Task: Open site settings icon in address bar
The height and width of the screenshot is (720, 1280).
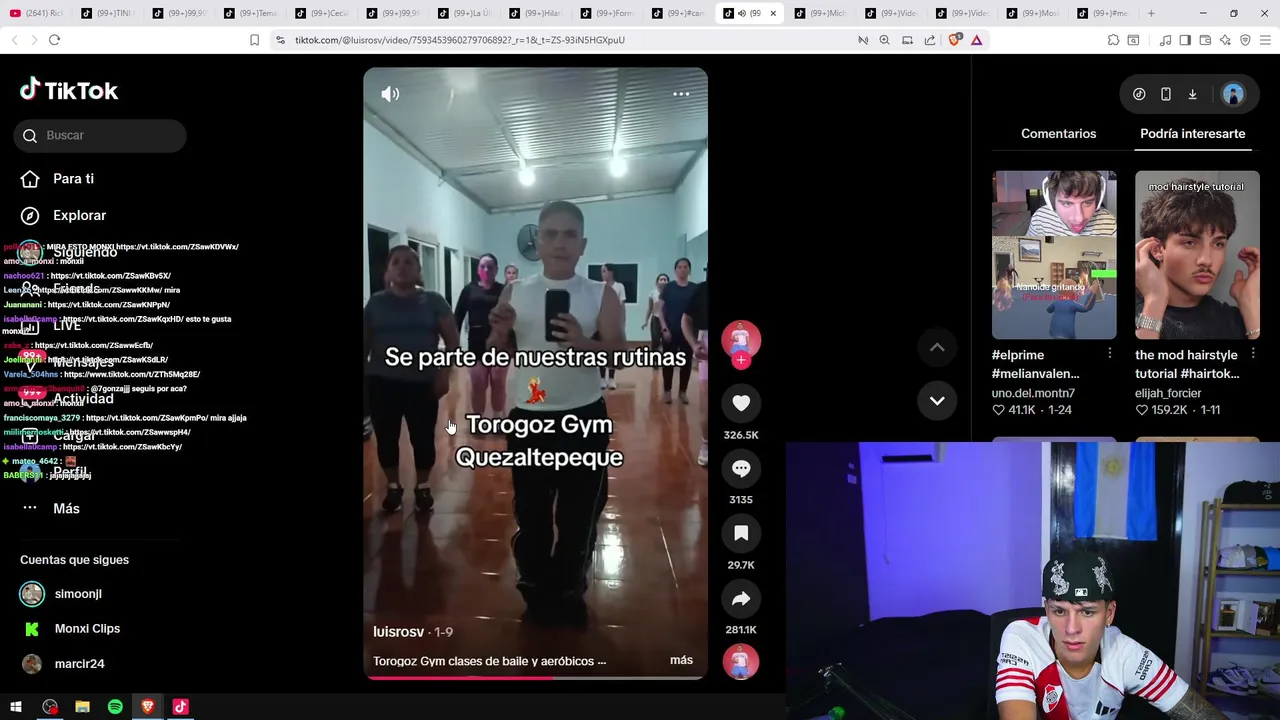Action: click(280, 40)
